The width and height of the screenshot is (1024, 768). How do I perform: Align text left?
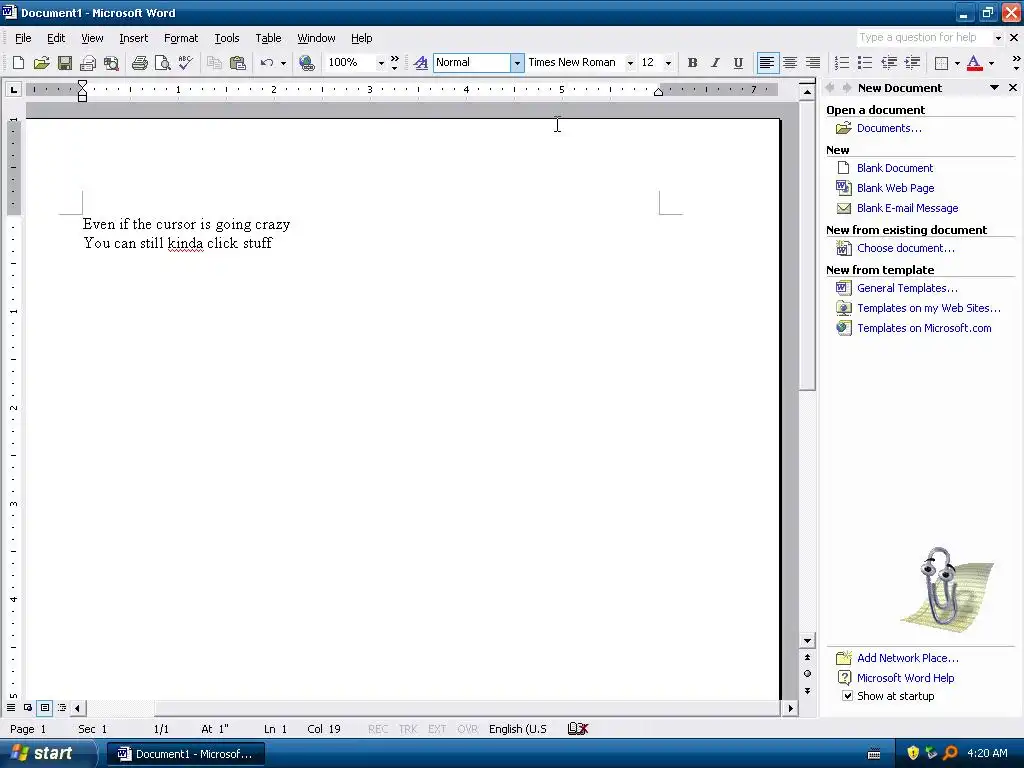pyautogui.click(x=767, y=63)
